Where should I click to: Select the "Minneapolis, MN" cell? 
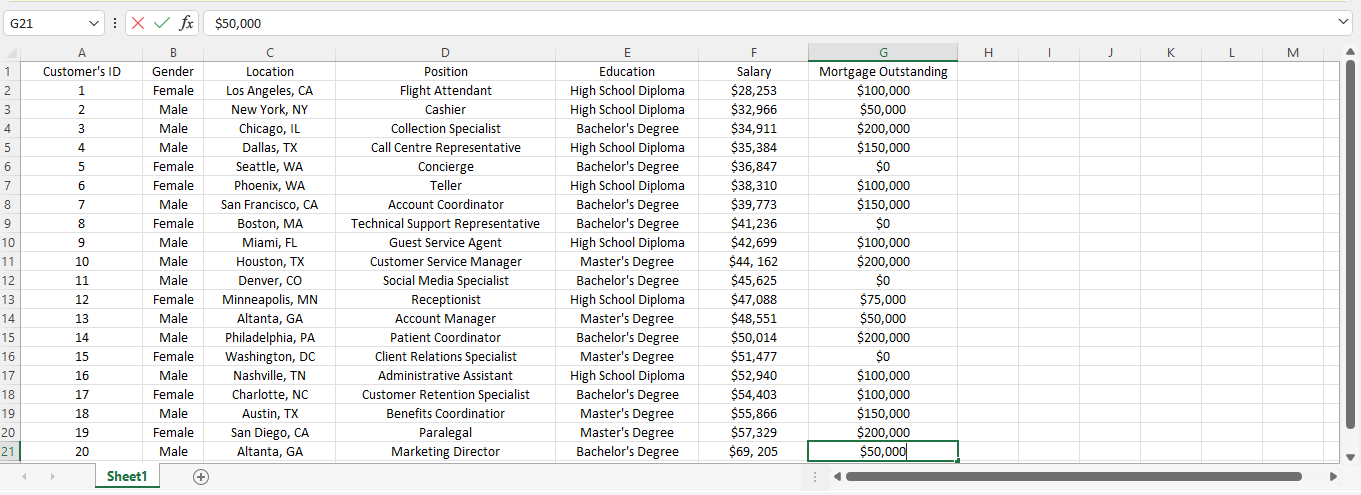(270, 300)
